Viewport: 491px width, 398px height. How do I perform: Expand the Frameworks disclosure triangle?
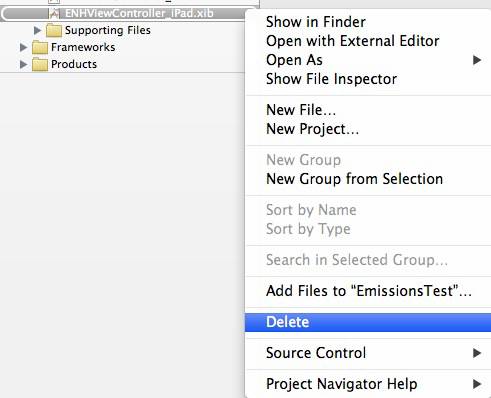[x=23, y=47]
